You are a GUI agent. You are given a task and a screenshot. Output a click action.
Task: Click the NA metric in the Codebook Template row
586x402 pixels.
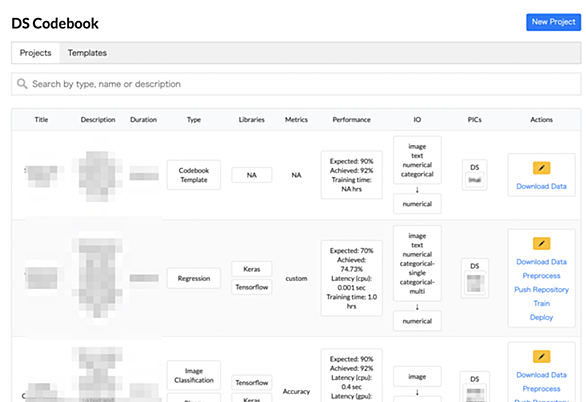(x=296, y=175)
